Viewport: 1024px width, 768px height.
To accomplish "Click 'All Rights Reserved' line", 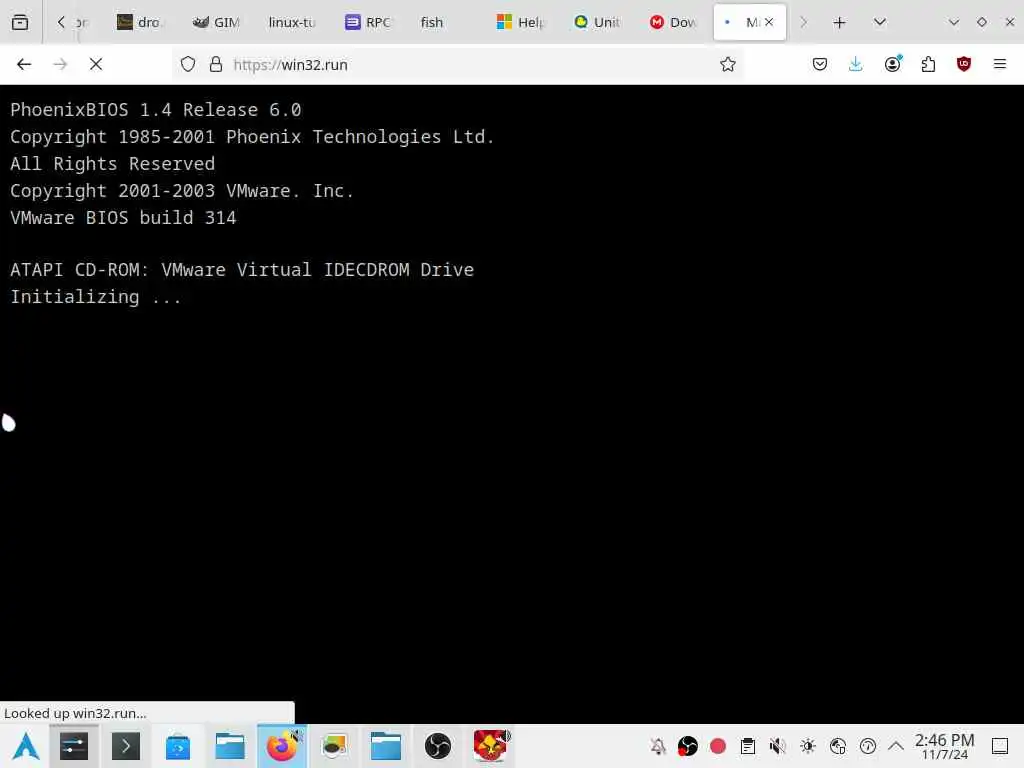I will (x=112, y=163).
